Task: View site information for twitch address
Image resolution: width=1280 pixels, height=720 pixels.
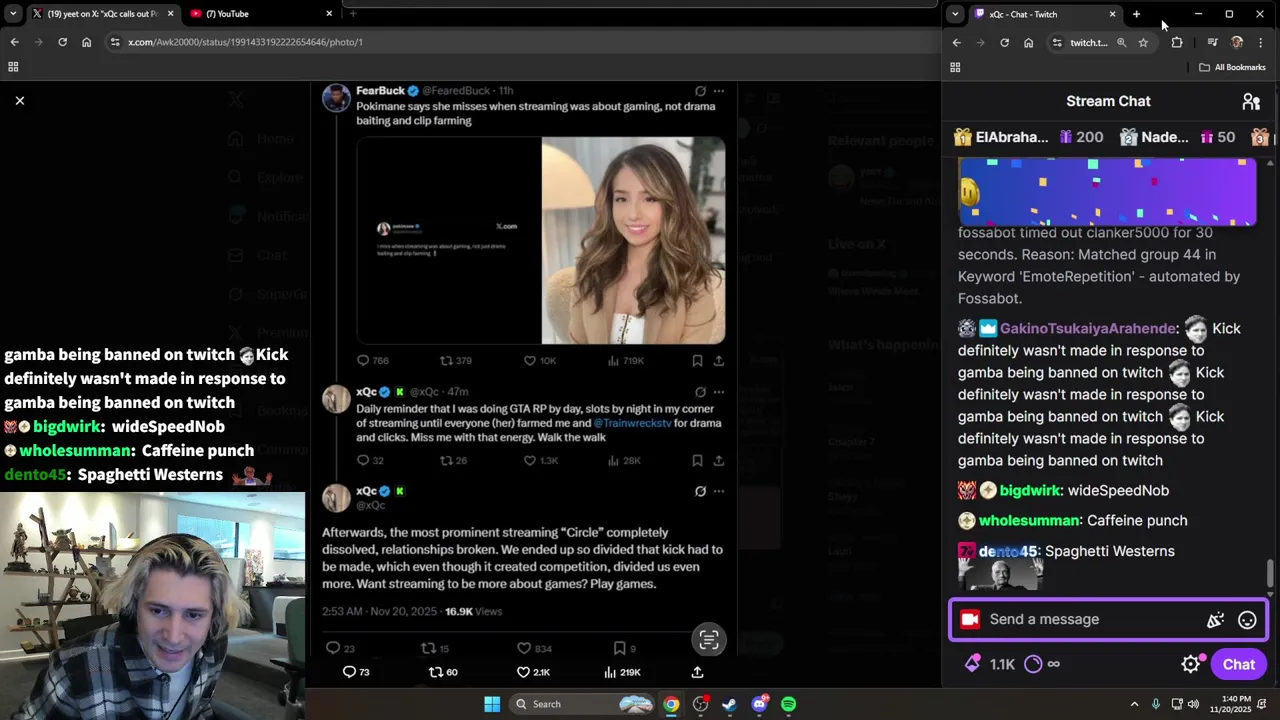Action: click(x=1057, y=42)
